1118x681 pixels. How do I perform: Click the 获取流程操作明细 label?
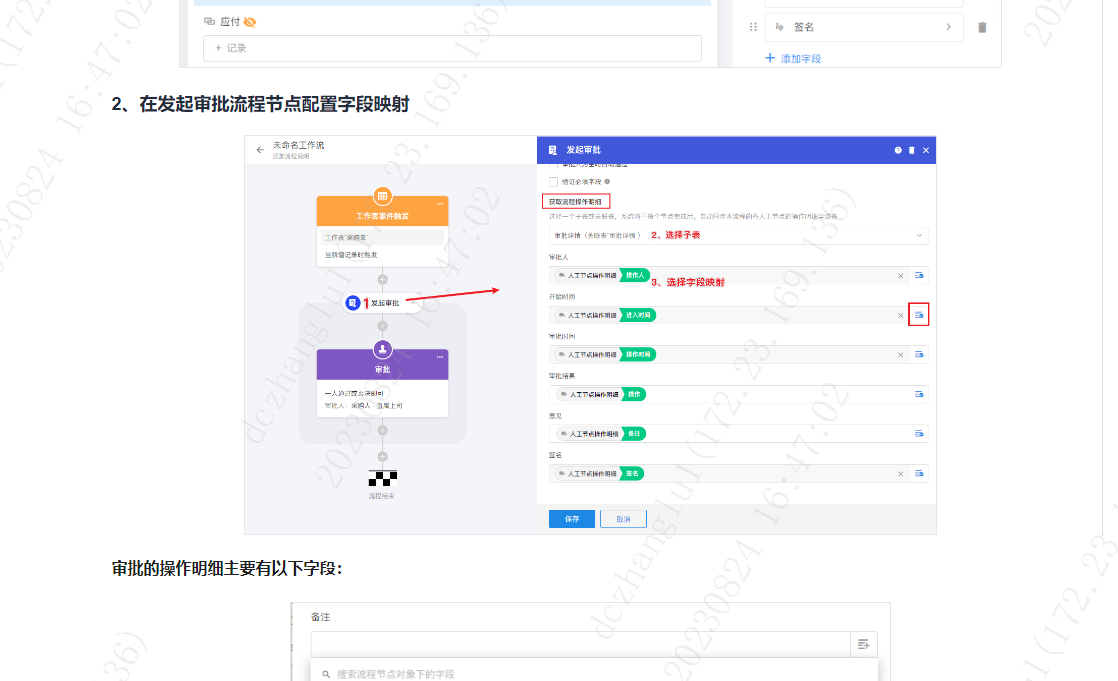575,202
